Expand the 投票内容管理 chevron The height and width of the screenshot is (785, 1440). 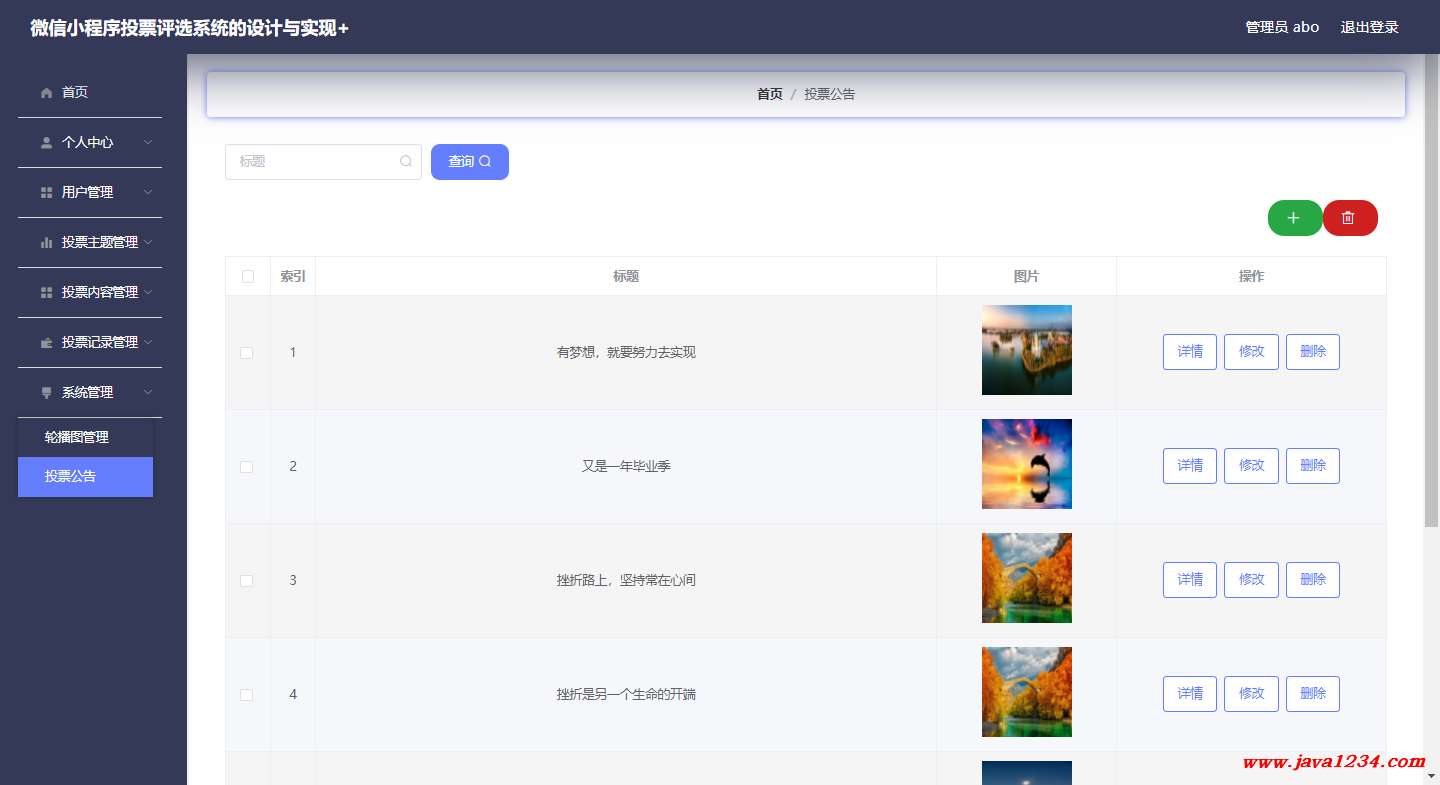(x=148, y=293)
